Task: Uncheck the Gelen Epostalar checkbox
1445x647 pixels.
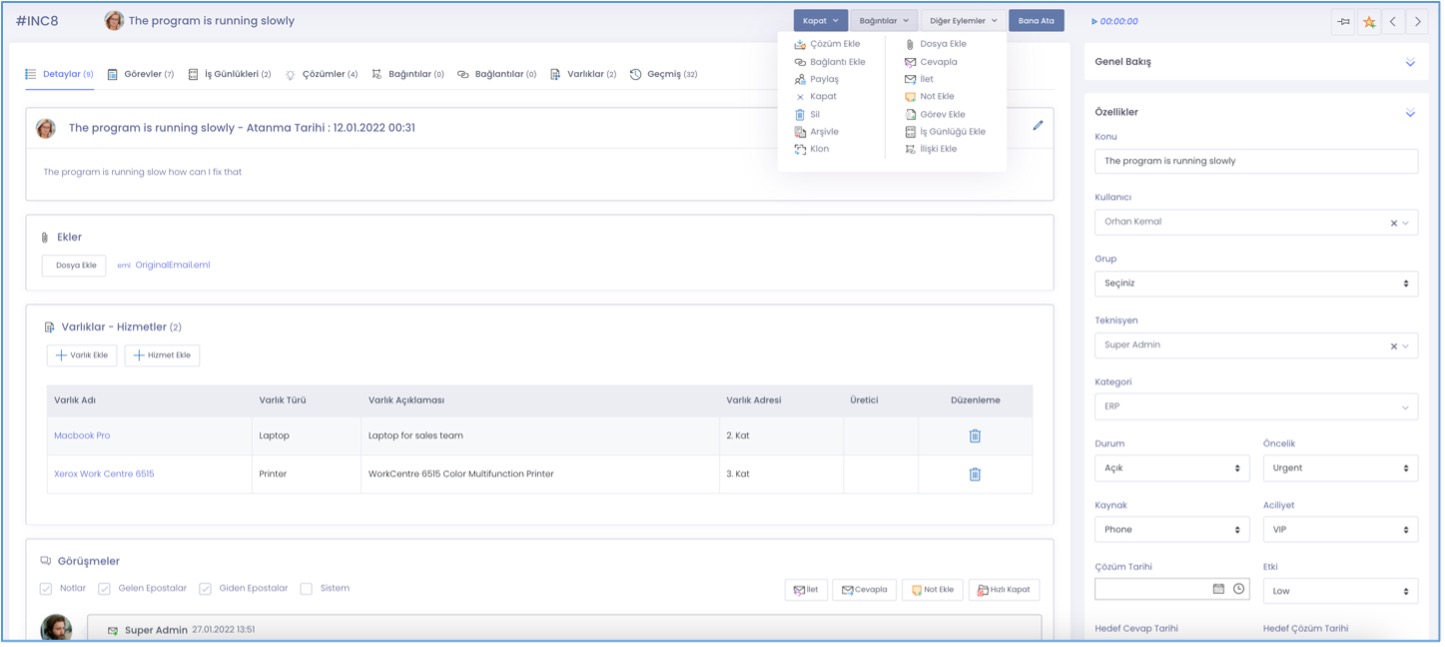Action: [x=104, y=589]
